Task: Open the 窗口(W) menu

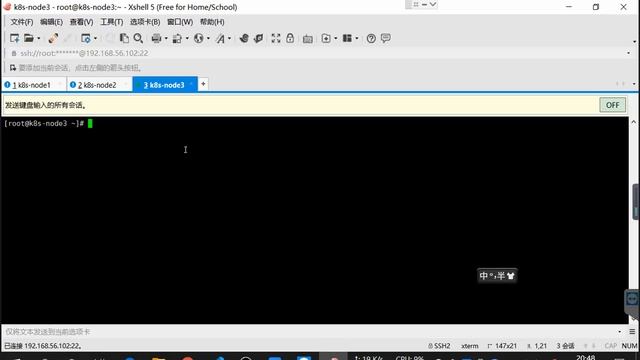Action: click(x=180, y=22)
